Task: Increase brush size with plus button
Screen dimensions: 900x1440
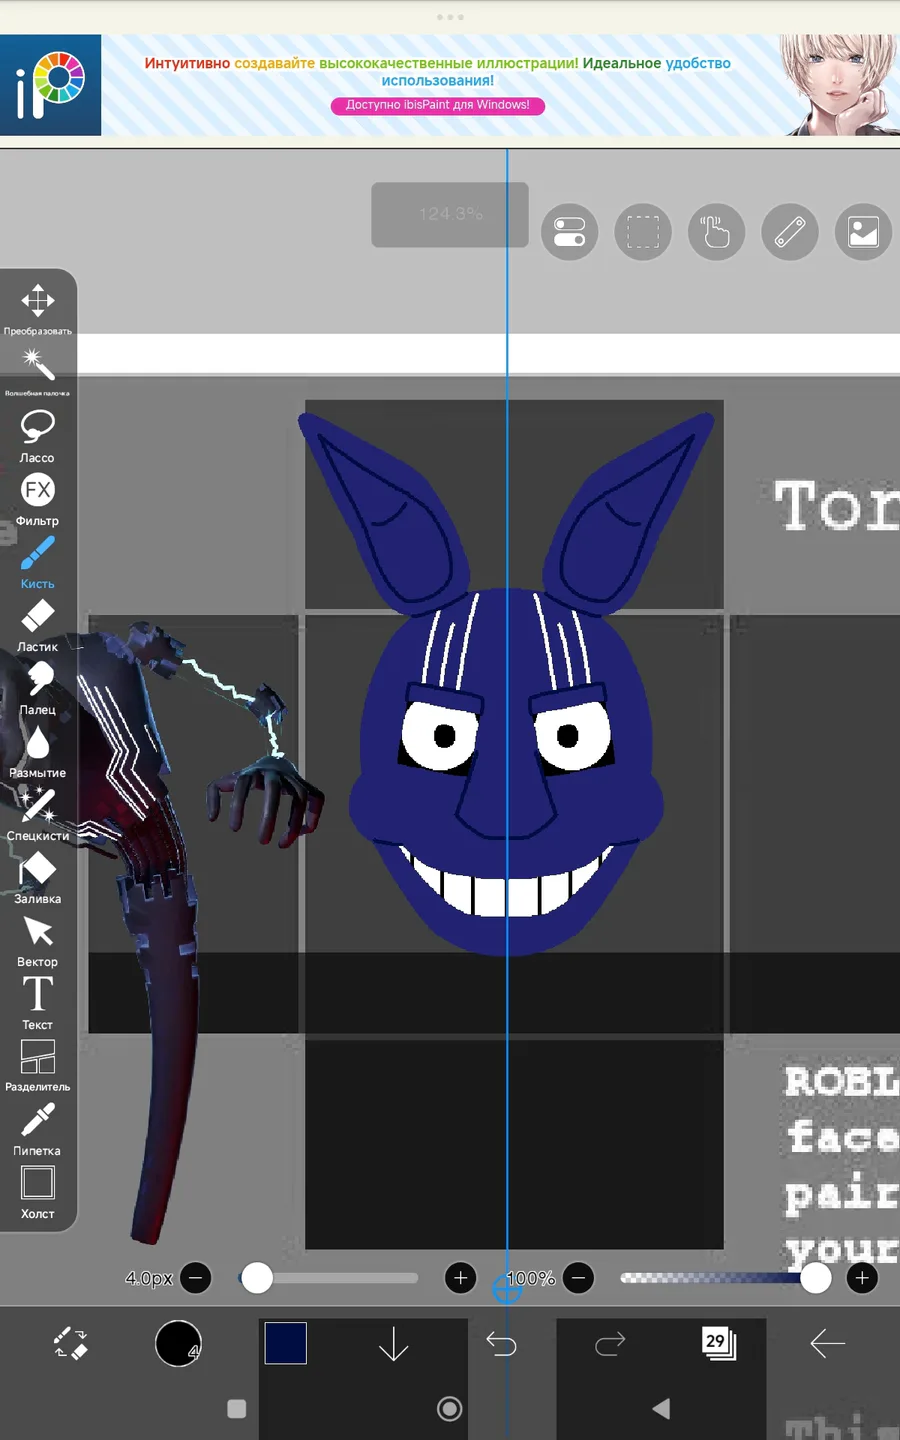Action: click(460, 1278)
